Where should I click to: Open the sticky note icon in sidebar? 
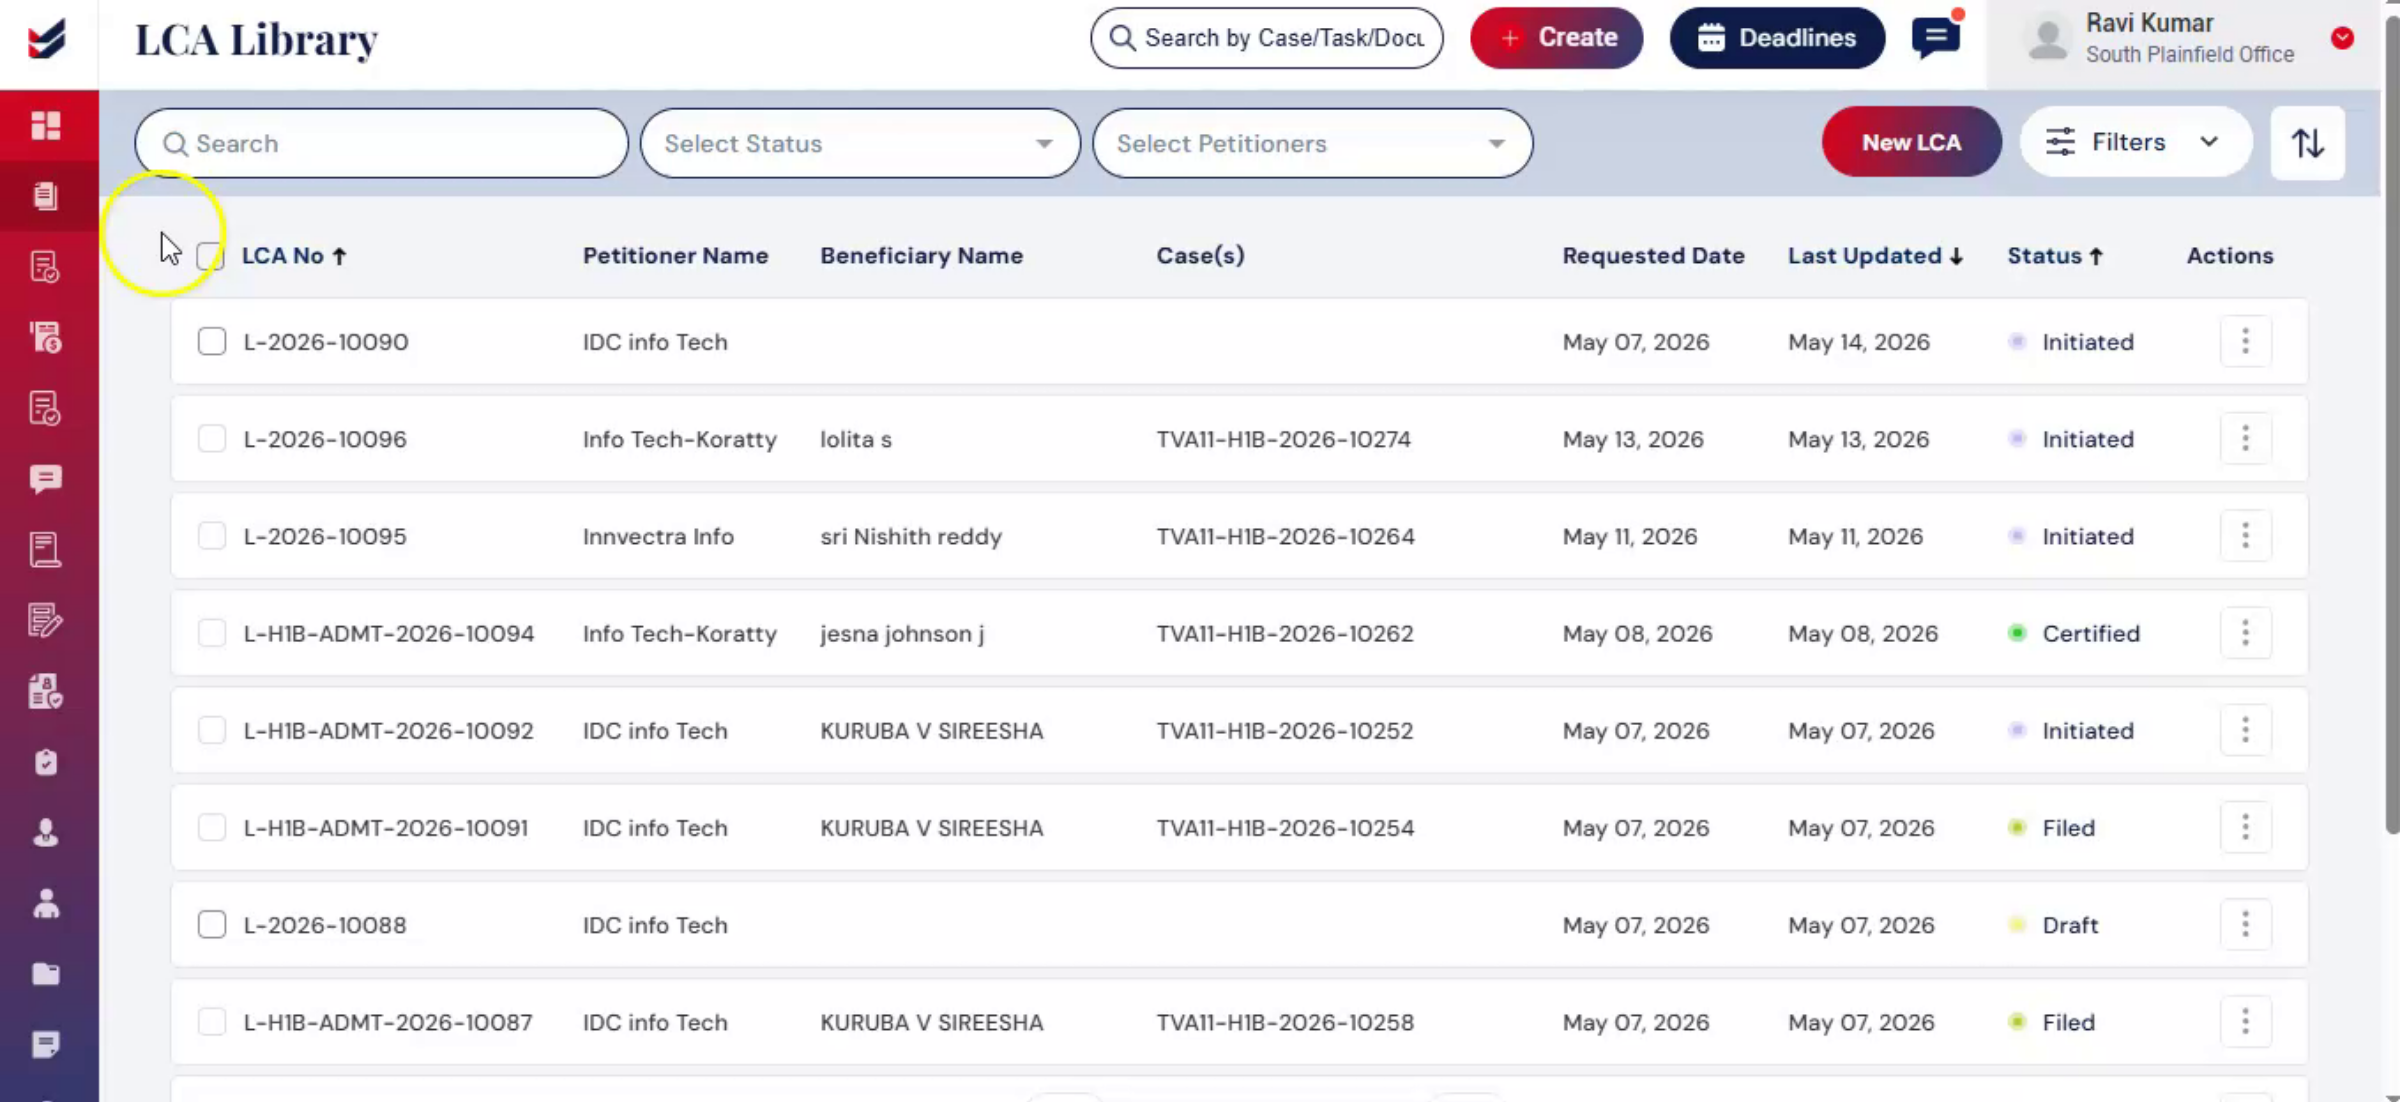pyautogui.click(x=46, y=1045)
